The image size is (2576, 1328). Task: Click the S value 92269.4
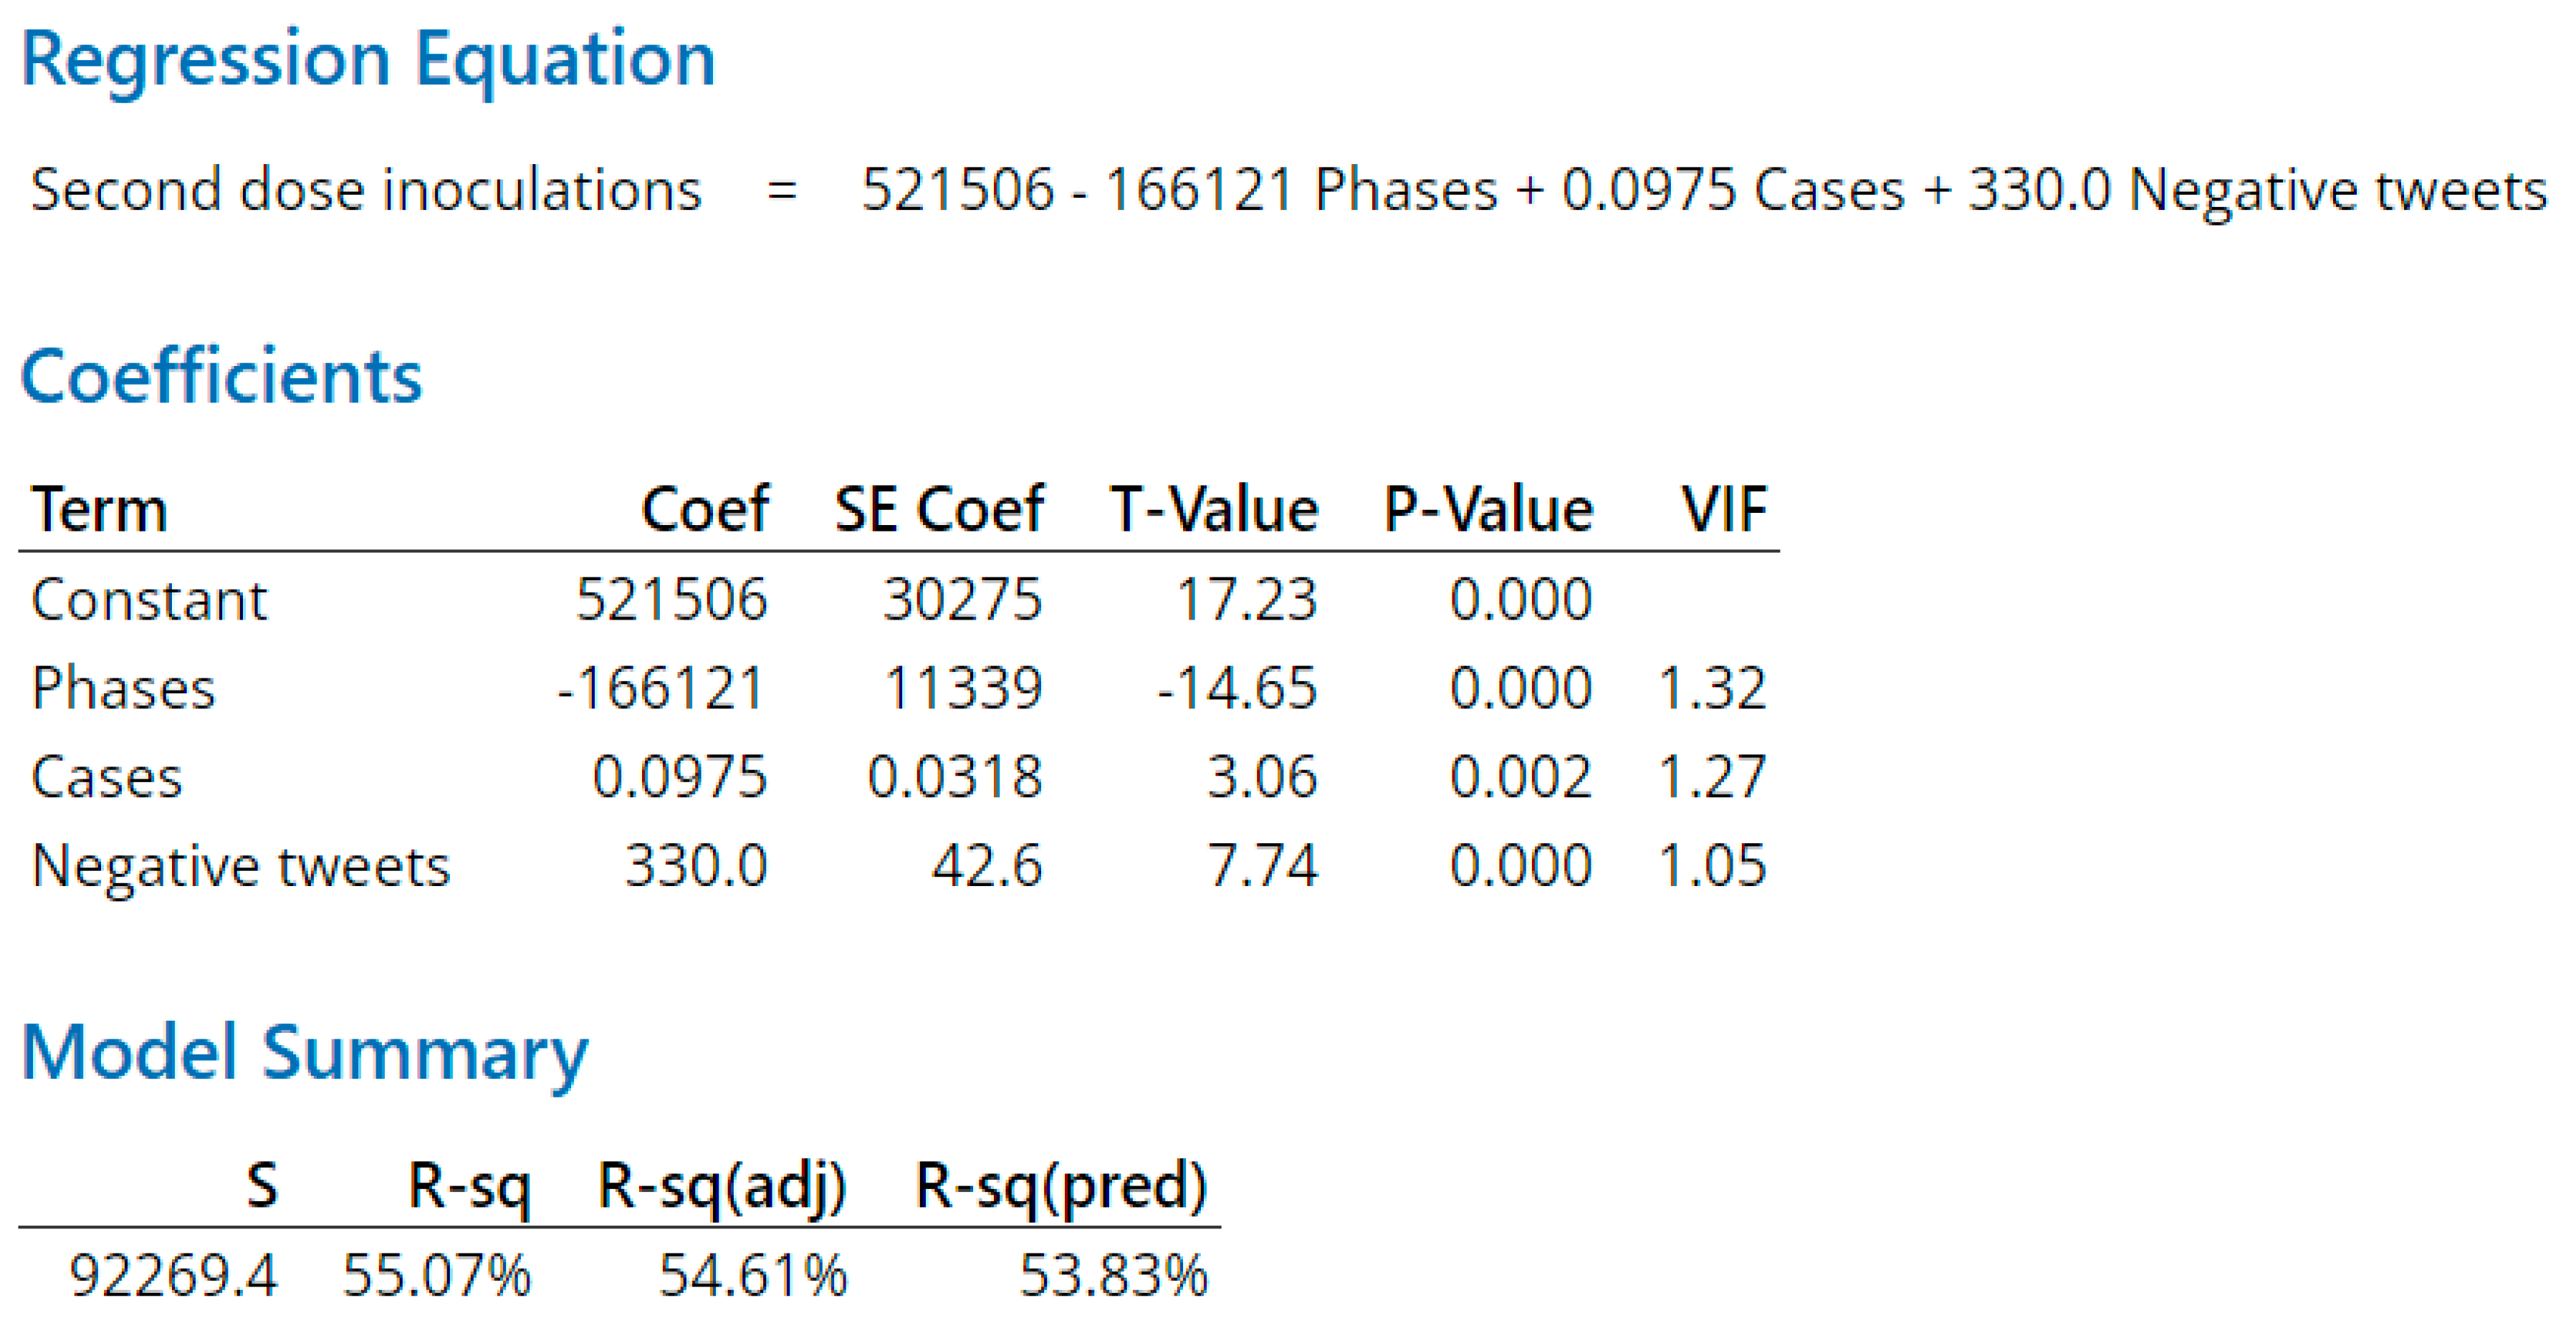pos(172,1276)
